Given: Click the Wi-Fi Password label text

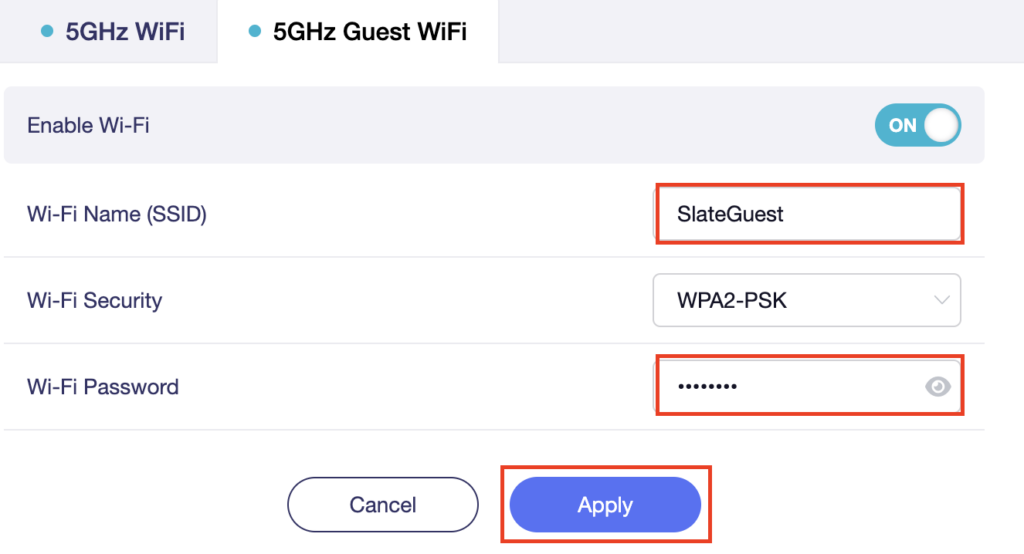Looking at the screenshot, I should (102, 386).
